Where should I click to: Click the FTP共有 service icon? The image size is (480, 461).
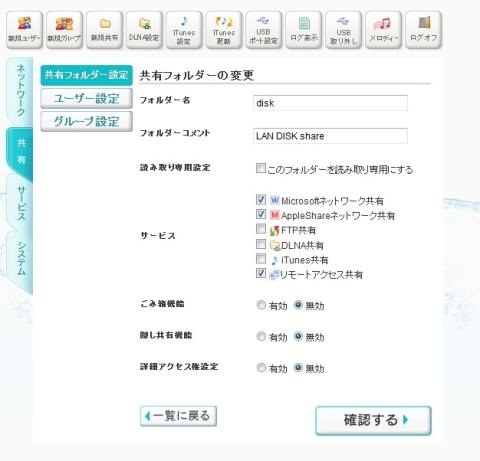point(274,230)
